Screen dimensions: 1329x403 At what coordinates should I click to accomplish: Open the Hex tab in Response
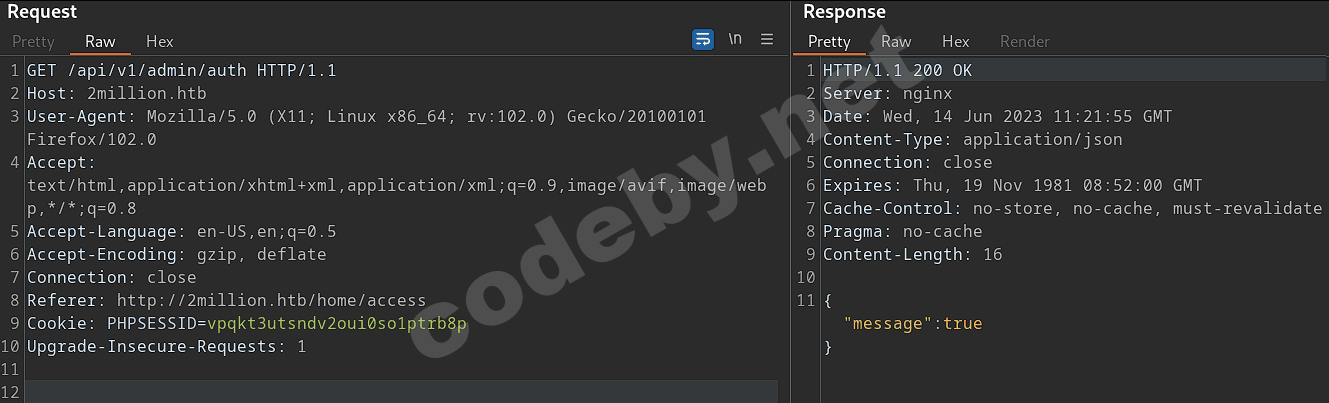[956, 42]
